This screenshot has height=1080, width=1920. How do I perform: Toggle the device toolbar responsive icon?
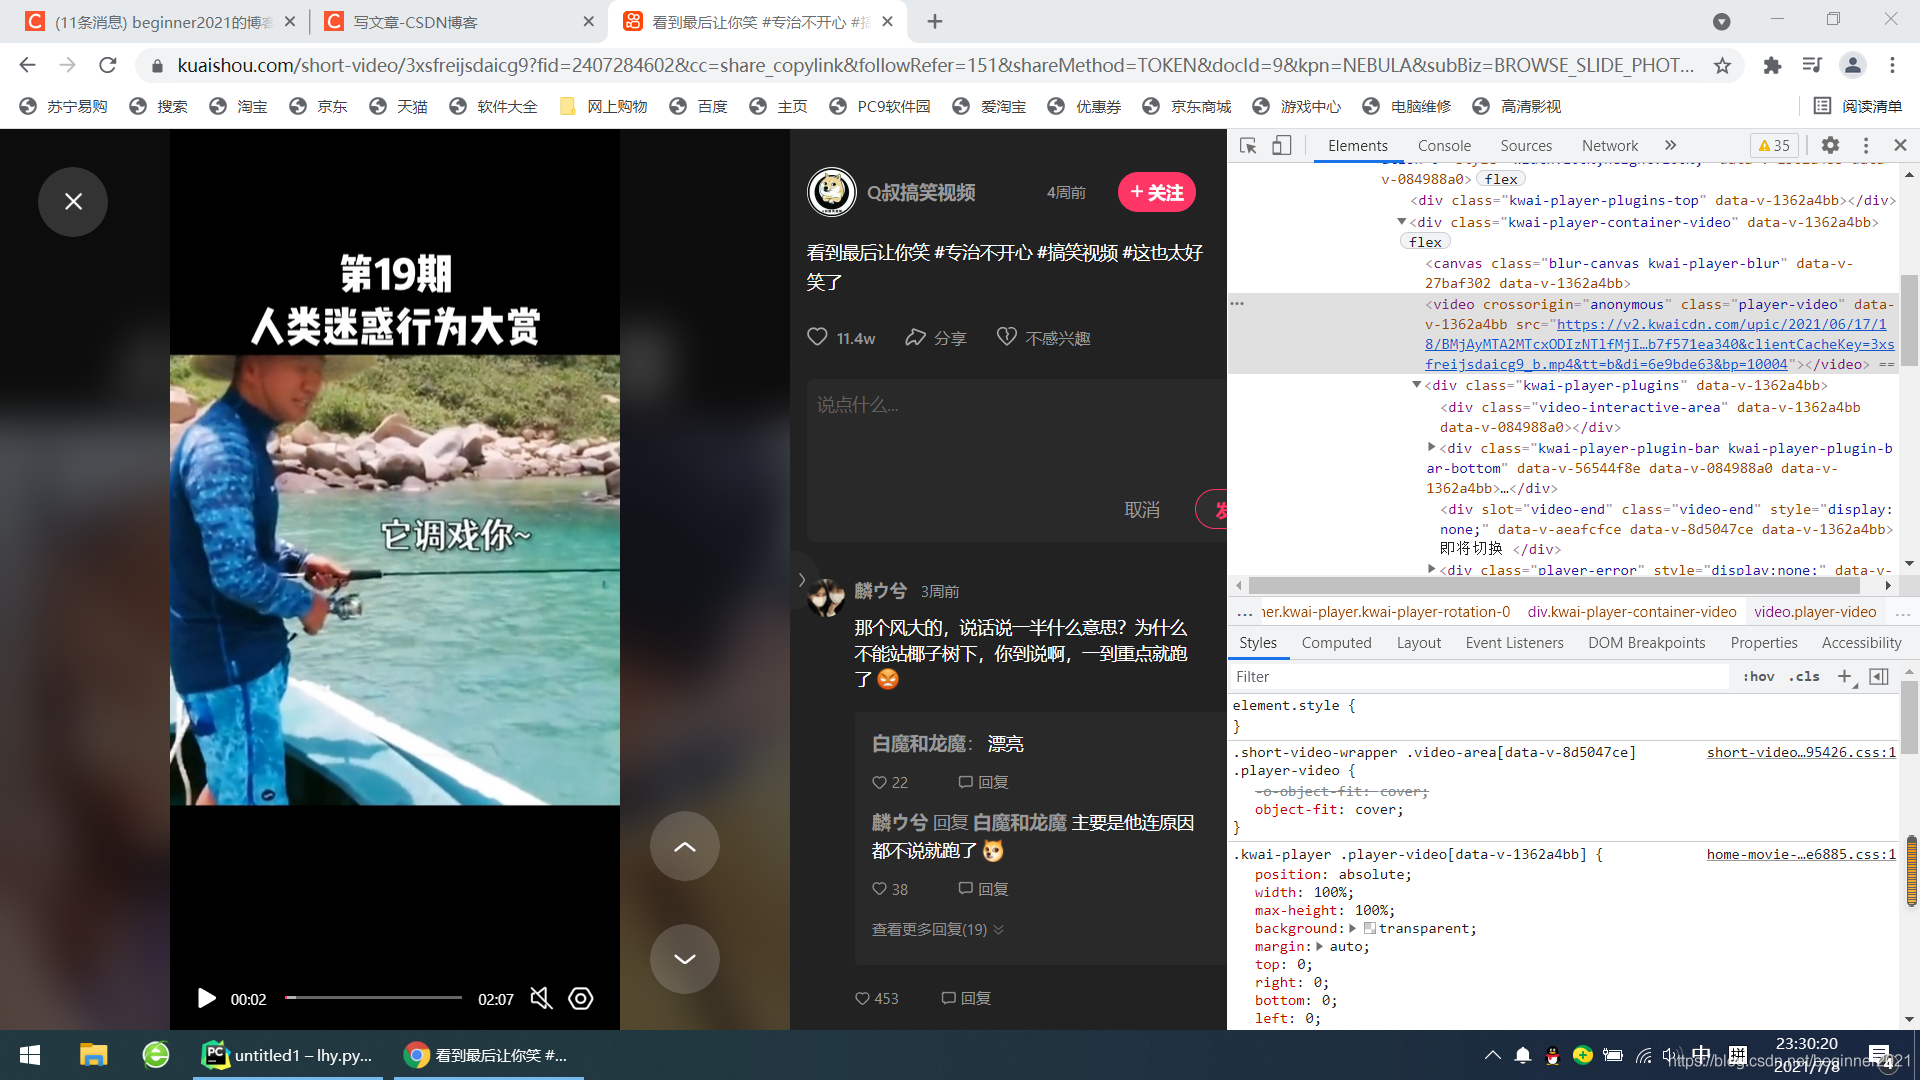[x=1282, y=145]
